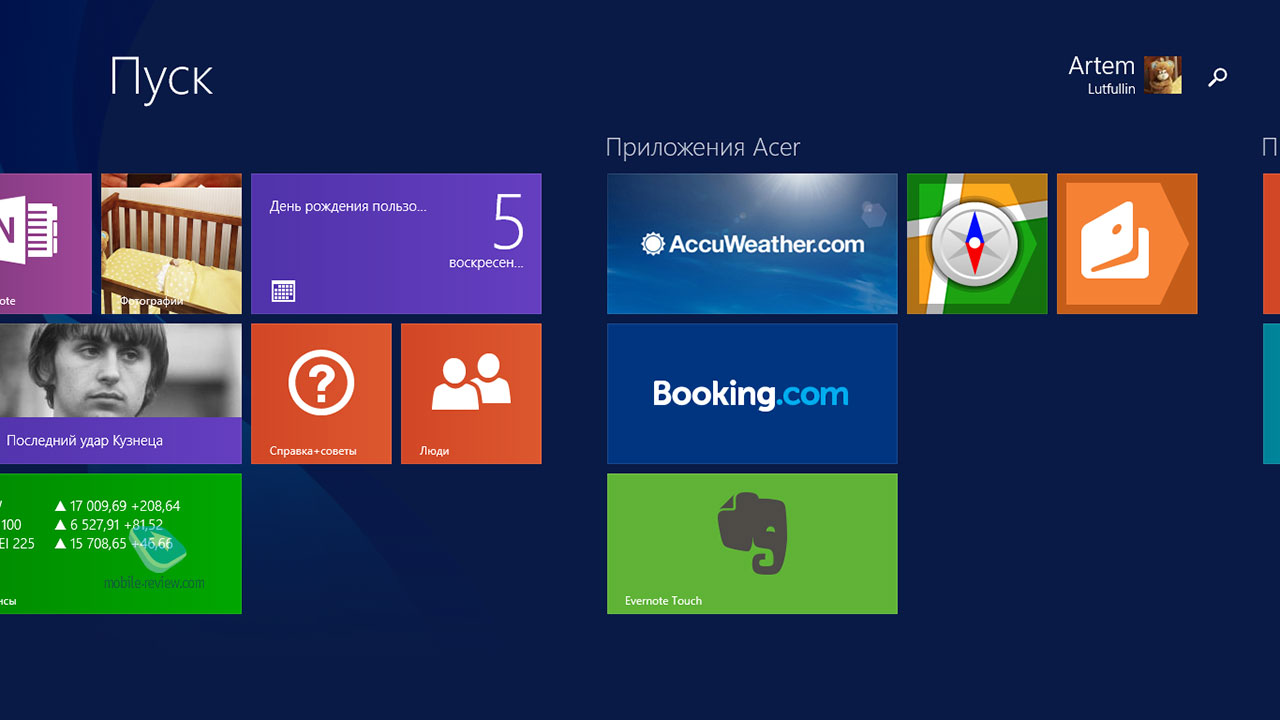Click the search magnifier icon
Viewport: 1280px width, 720px height.
1217,77
